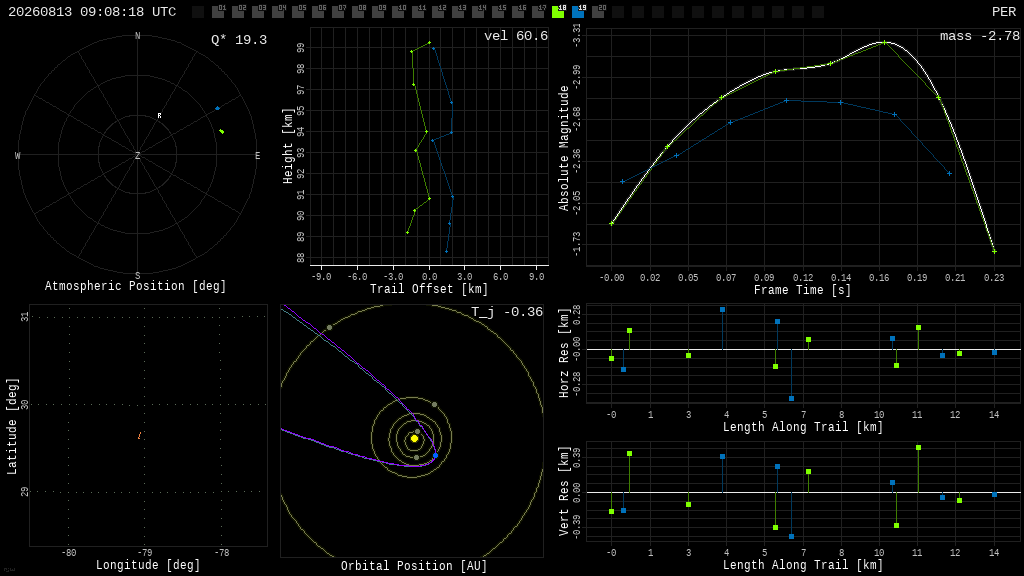The height and width of the screenshot is (576, 1024).
Task: Select the green station 18 indicator
Action: click(558, 12)
